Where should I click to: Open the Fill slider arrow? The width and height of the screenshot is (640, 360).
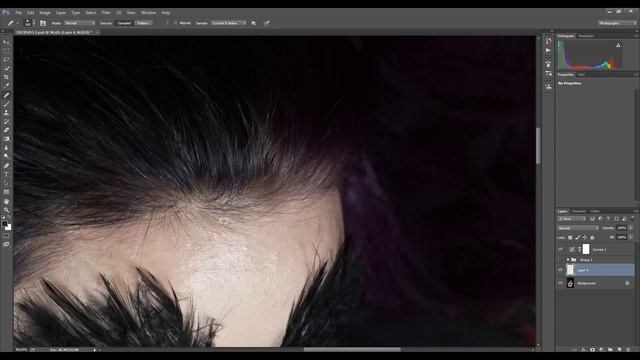631,237
